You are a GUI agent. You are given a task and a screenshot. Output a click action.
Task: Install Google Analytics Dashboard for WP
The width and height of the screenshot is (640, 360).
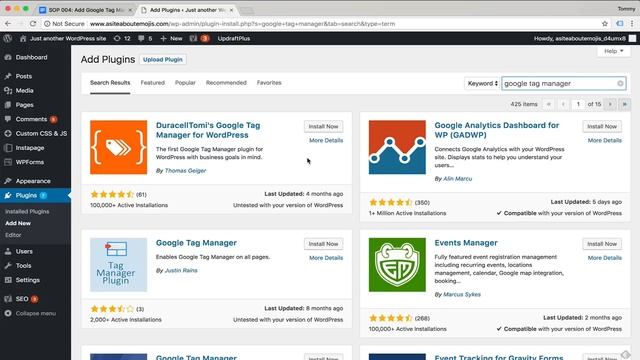click(x=602, y=127)
